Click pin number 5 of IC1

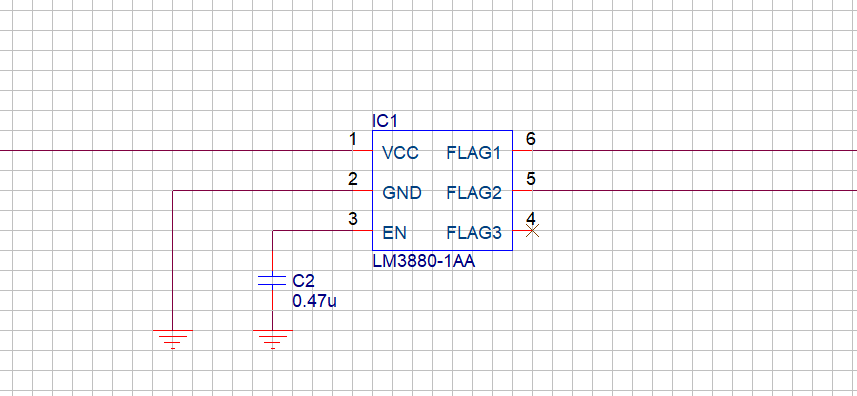(x=531, y=179)
